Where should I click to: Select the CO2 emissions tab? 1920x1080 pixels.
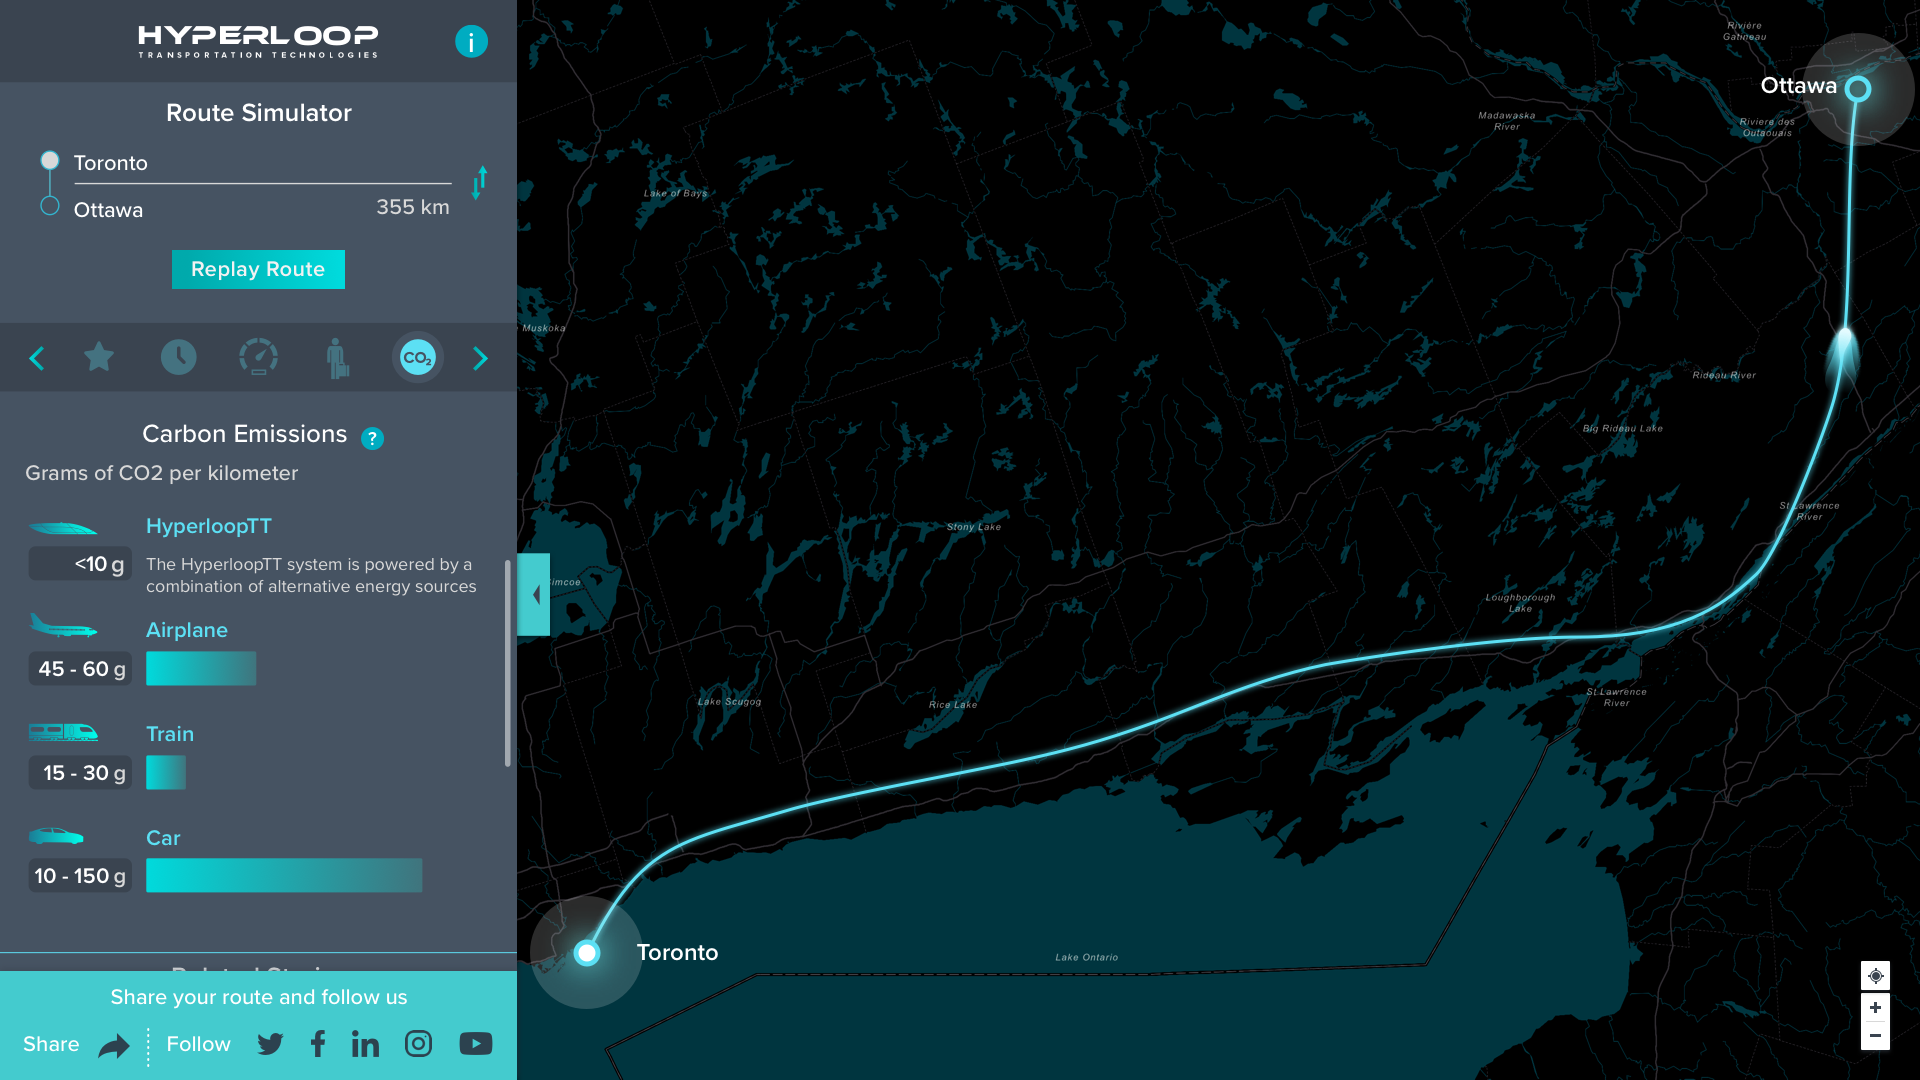click(418, 357)
